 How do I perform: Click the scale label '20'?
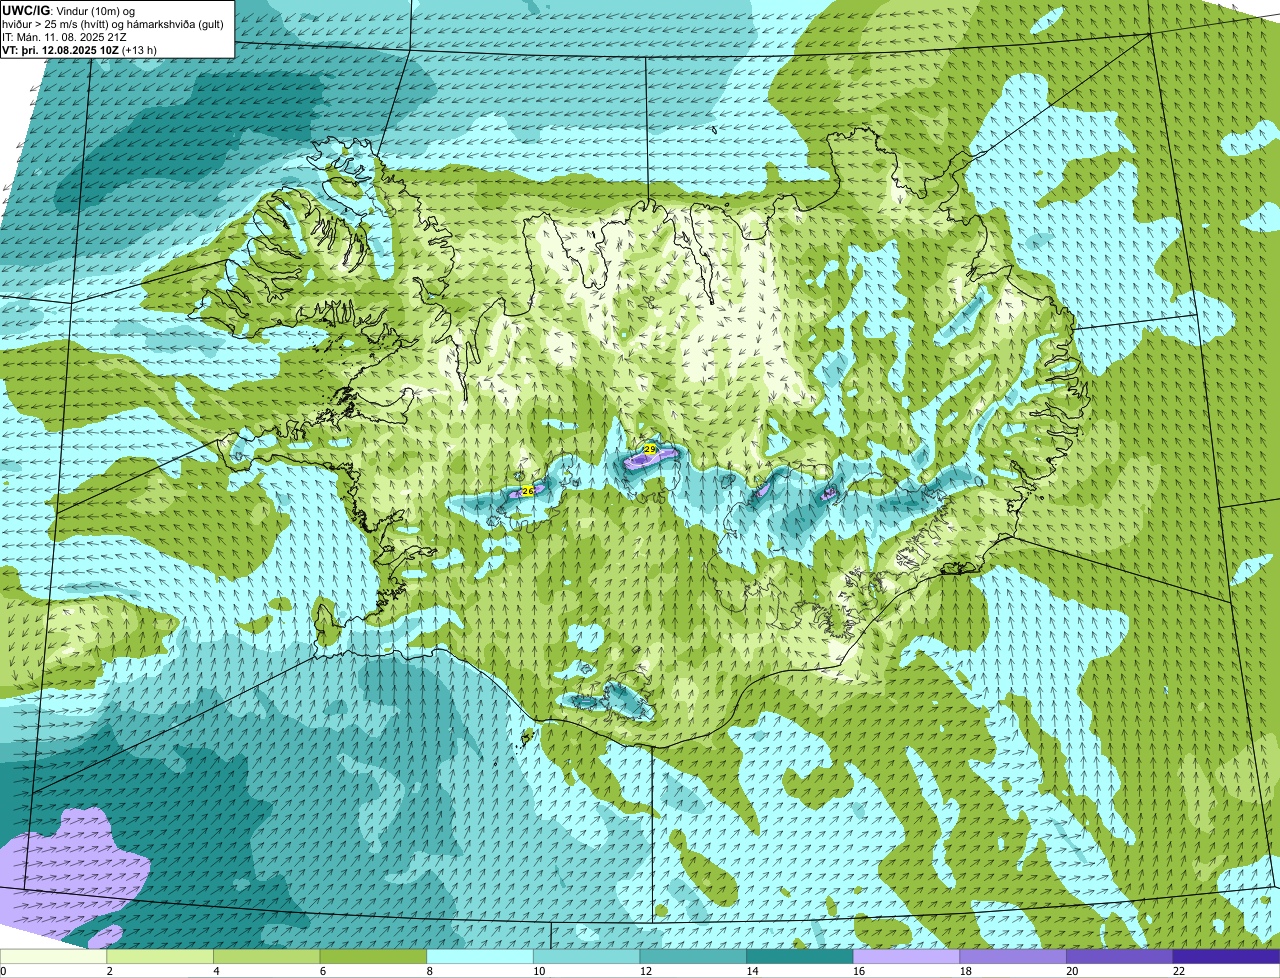[x=1072, y=971]
